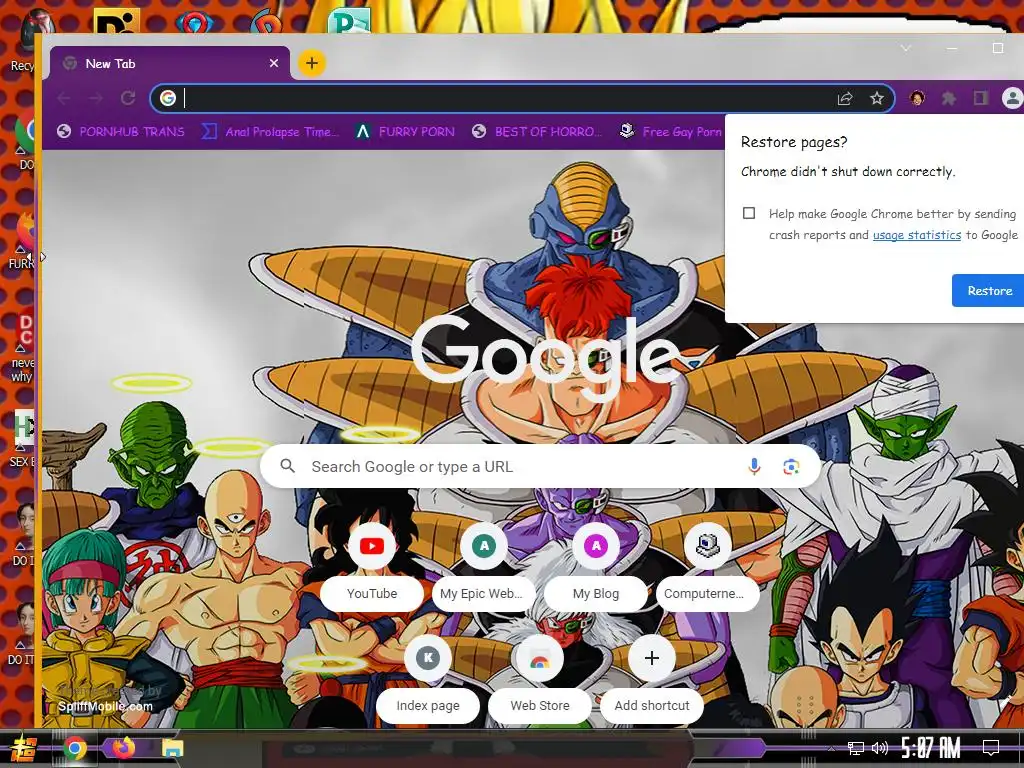Start voice search with the microphone icon

754,466
